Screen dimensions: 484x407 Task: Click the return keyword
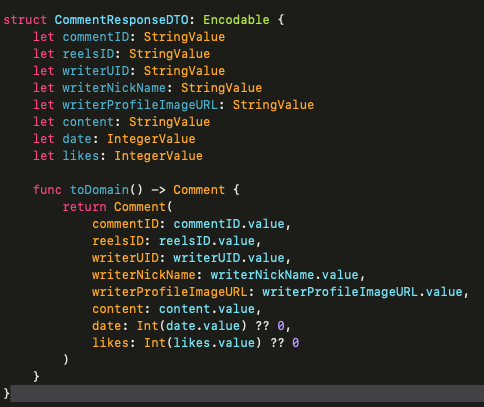tap(84, 207)
